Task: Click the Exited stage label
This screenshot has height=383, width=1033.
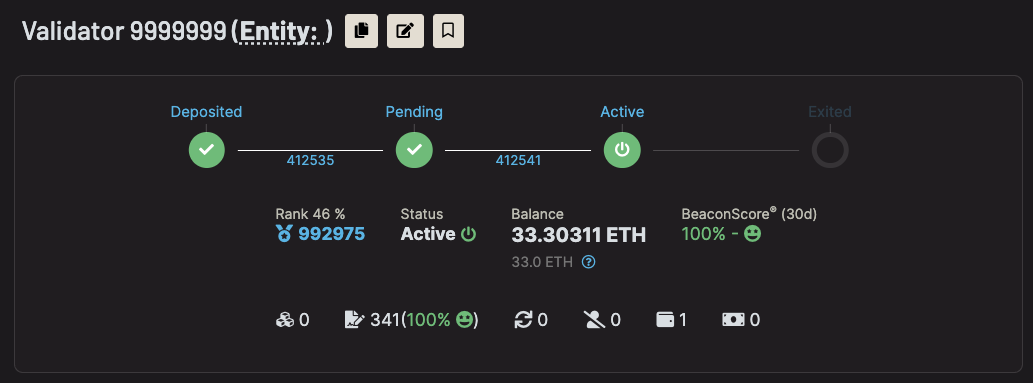Action: (829, 112)
